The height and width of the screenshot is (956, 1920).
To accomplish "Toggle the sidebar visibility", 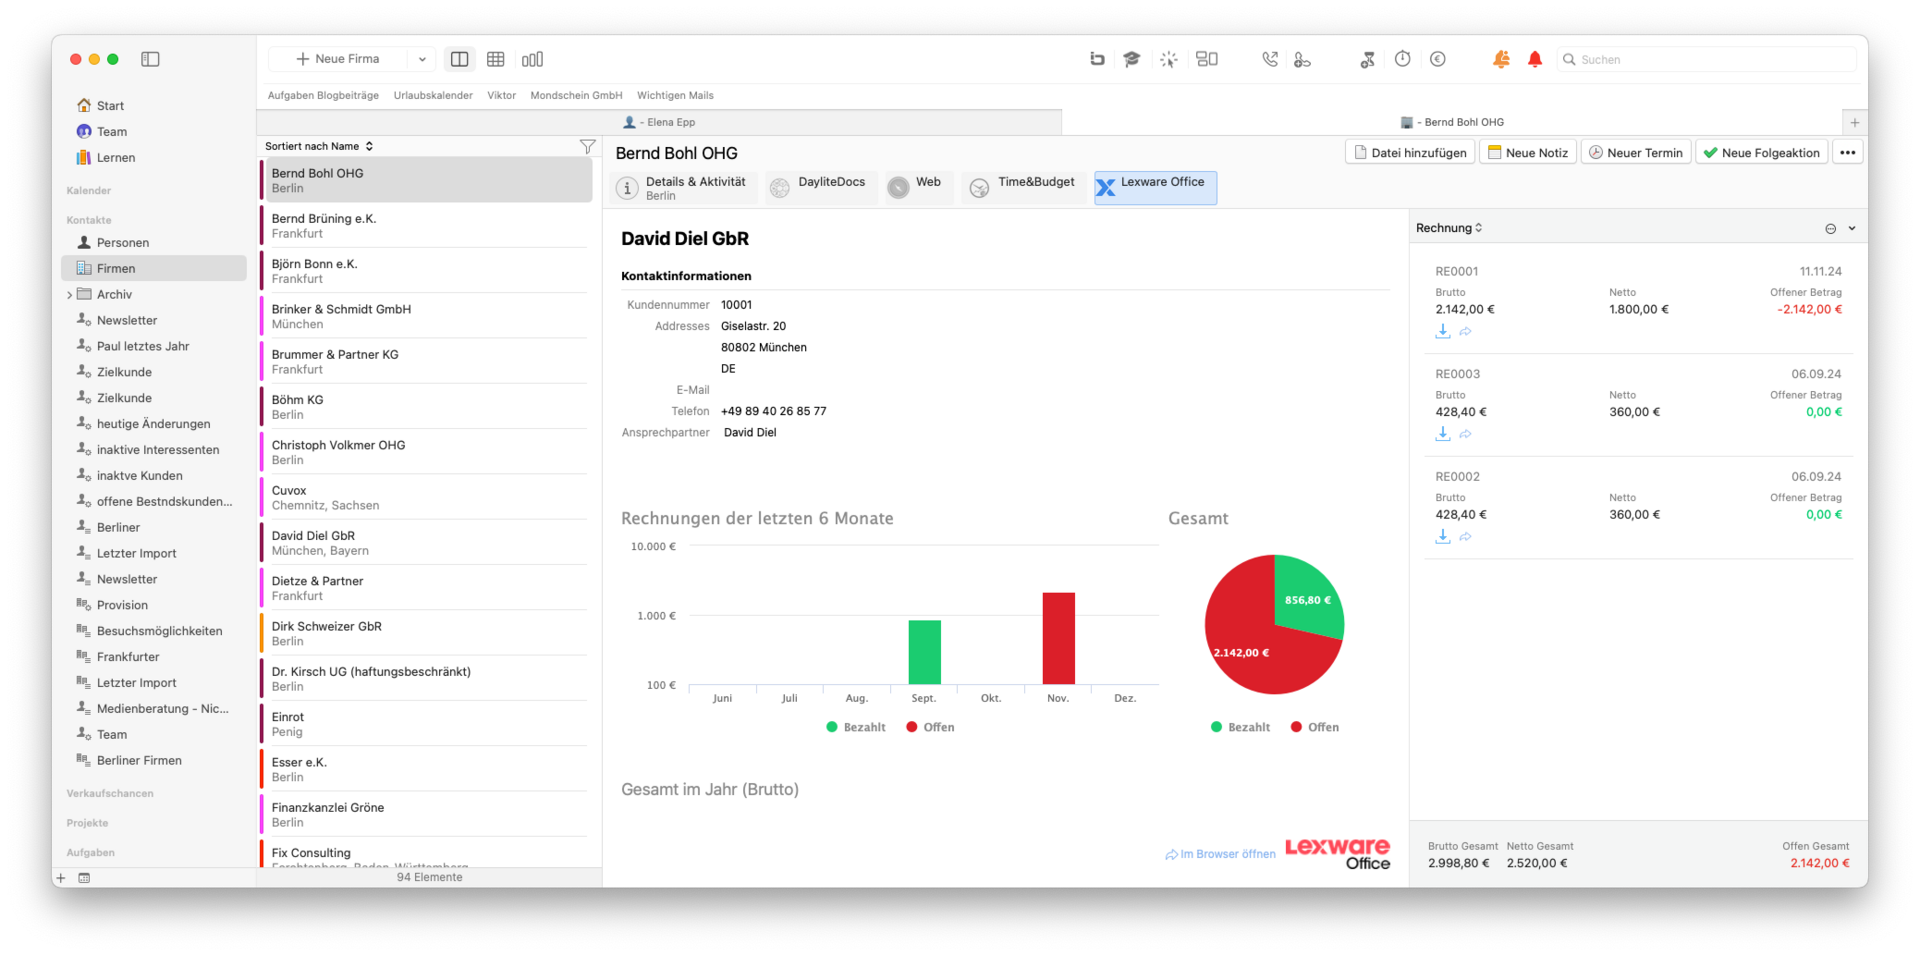I will pyautogui.click(x=150, y=59).
